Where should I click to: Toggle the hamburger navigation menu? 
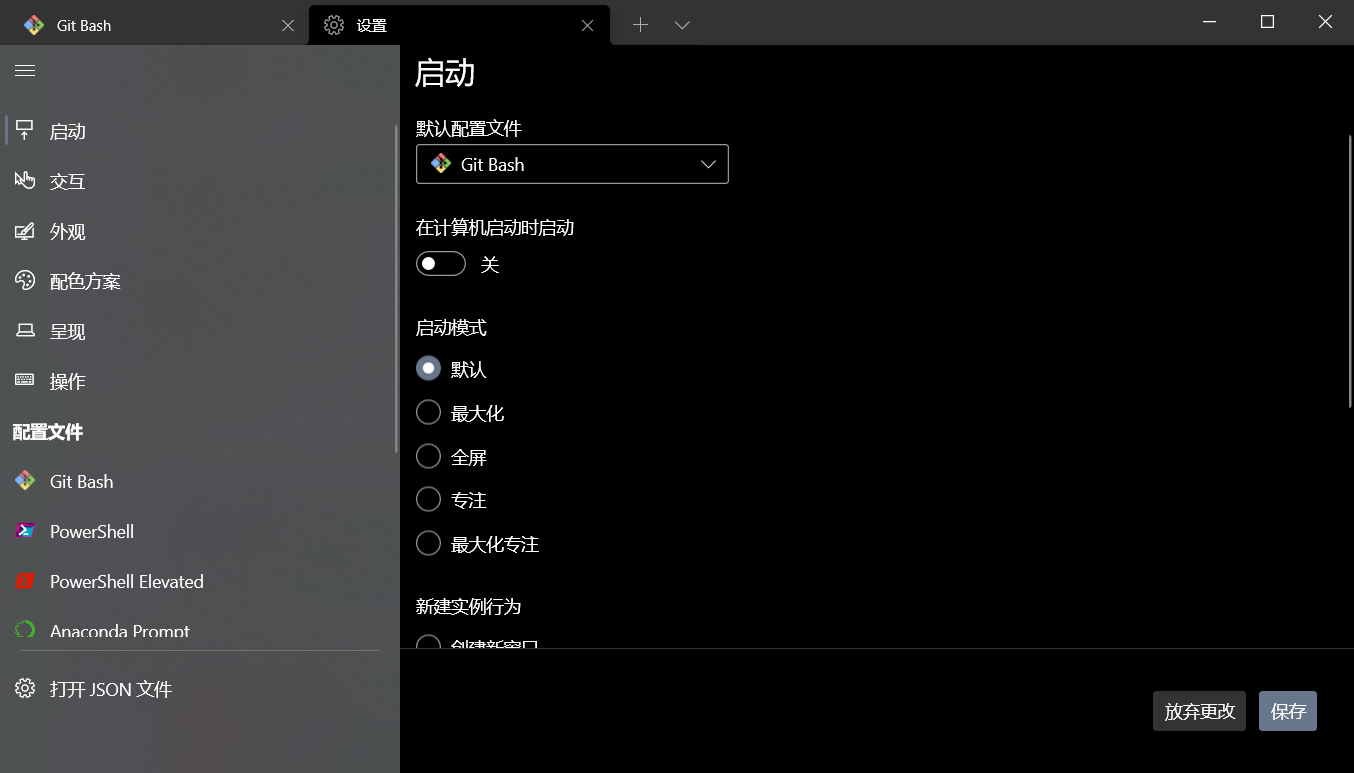point(25,70)
